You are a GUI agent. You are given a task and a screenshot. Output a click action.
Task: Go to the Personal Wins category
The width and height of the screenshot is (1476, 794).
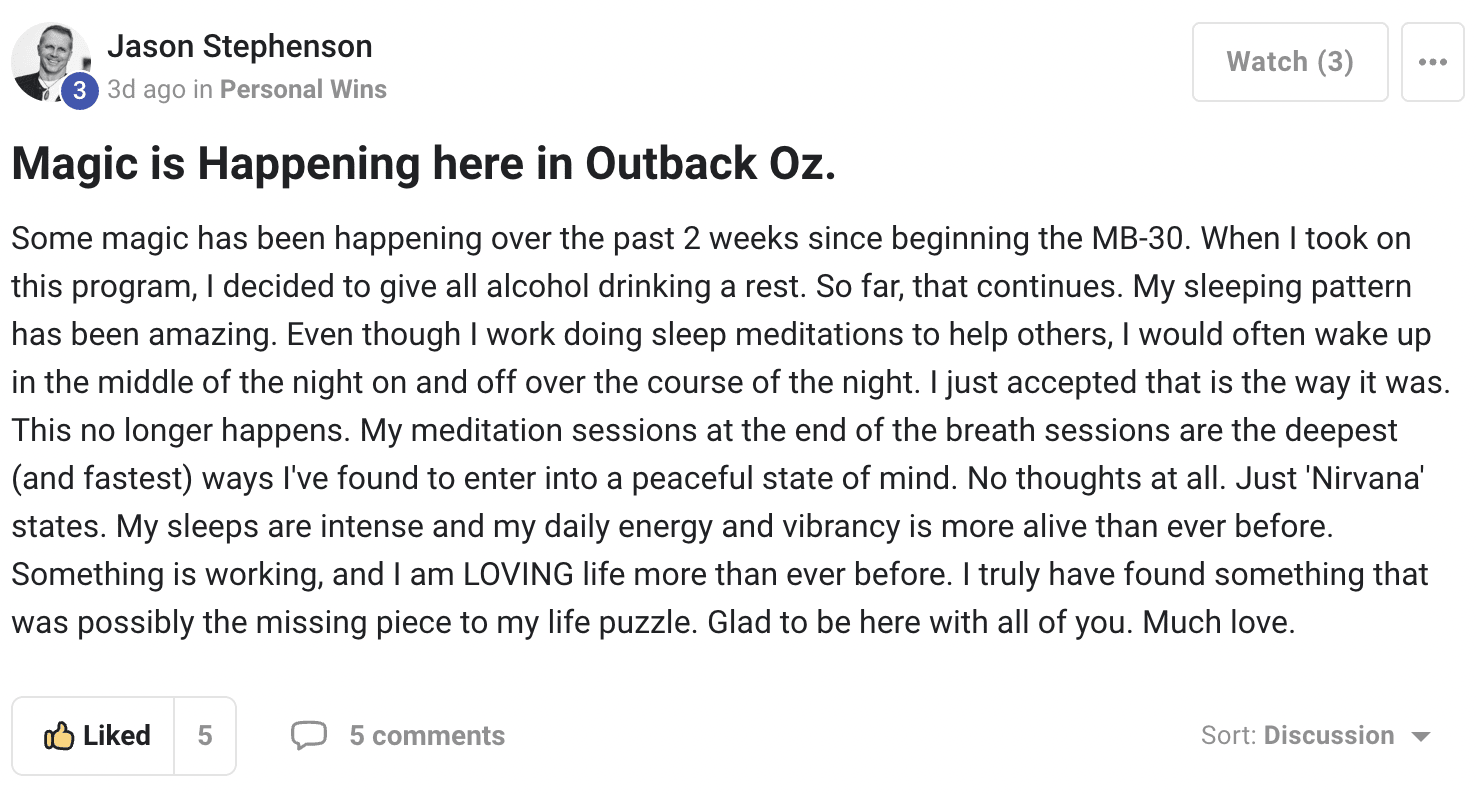click(x=303, y=89)
